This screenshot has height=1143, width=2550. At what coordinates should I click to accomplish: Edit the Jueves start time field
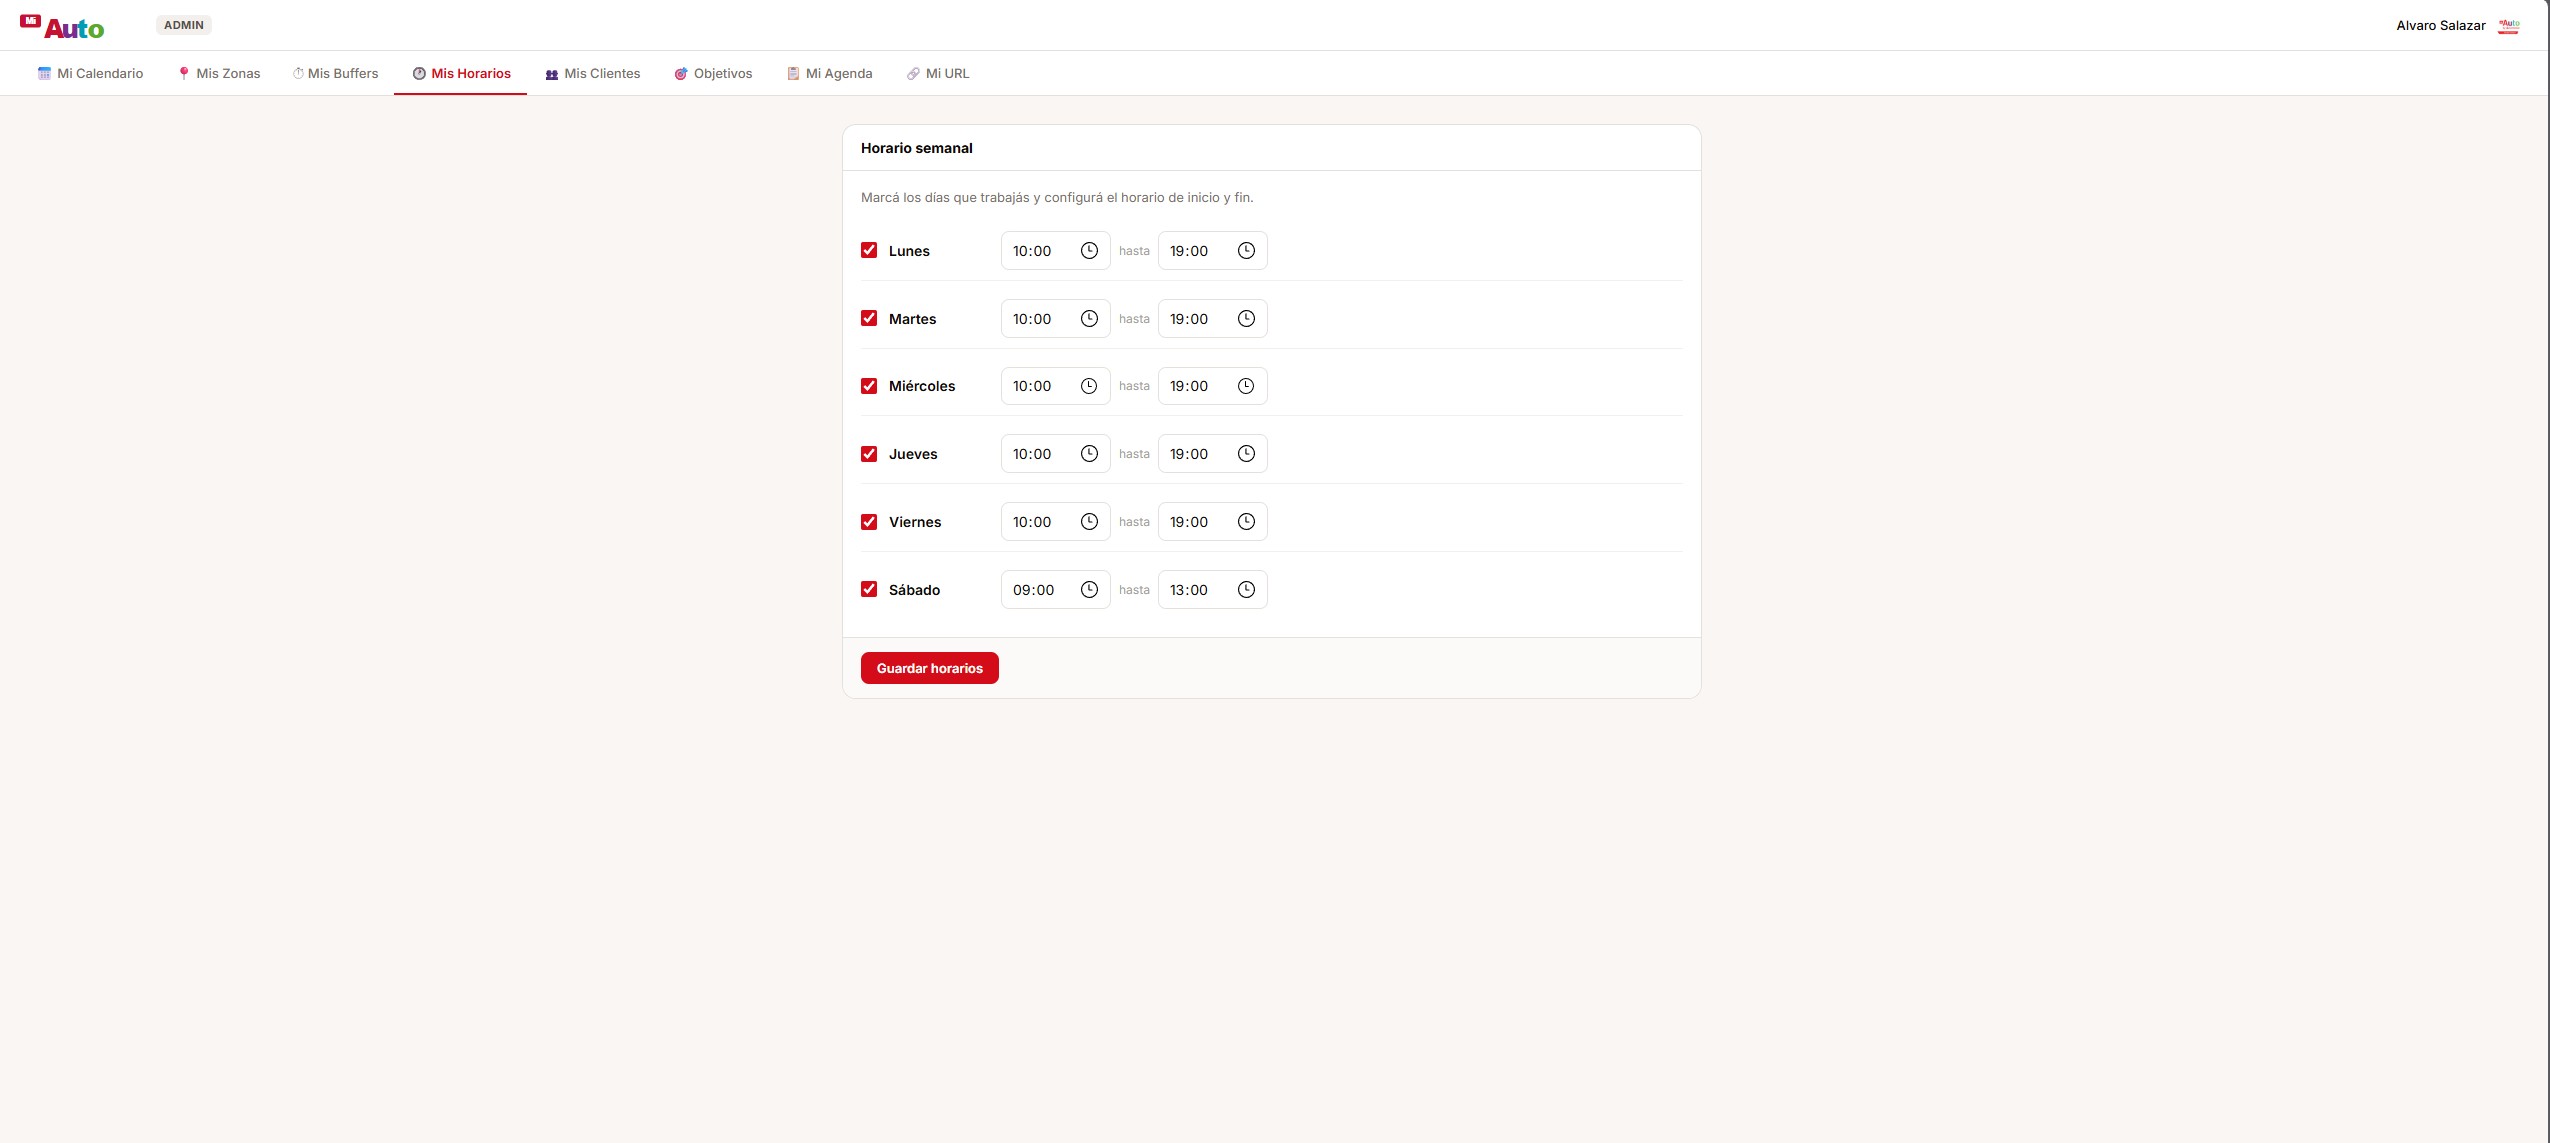pos(1056,454)
